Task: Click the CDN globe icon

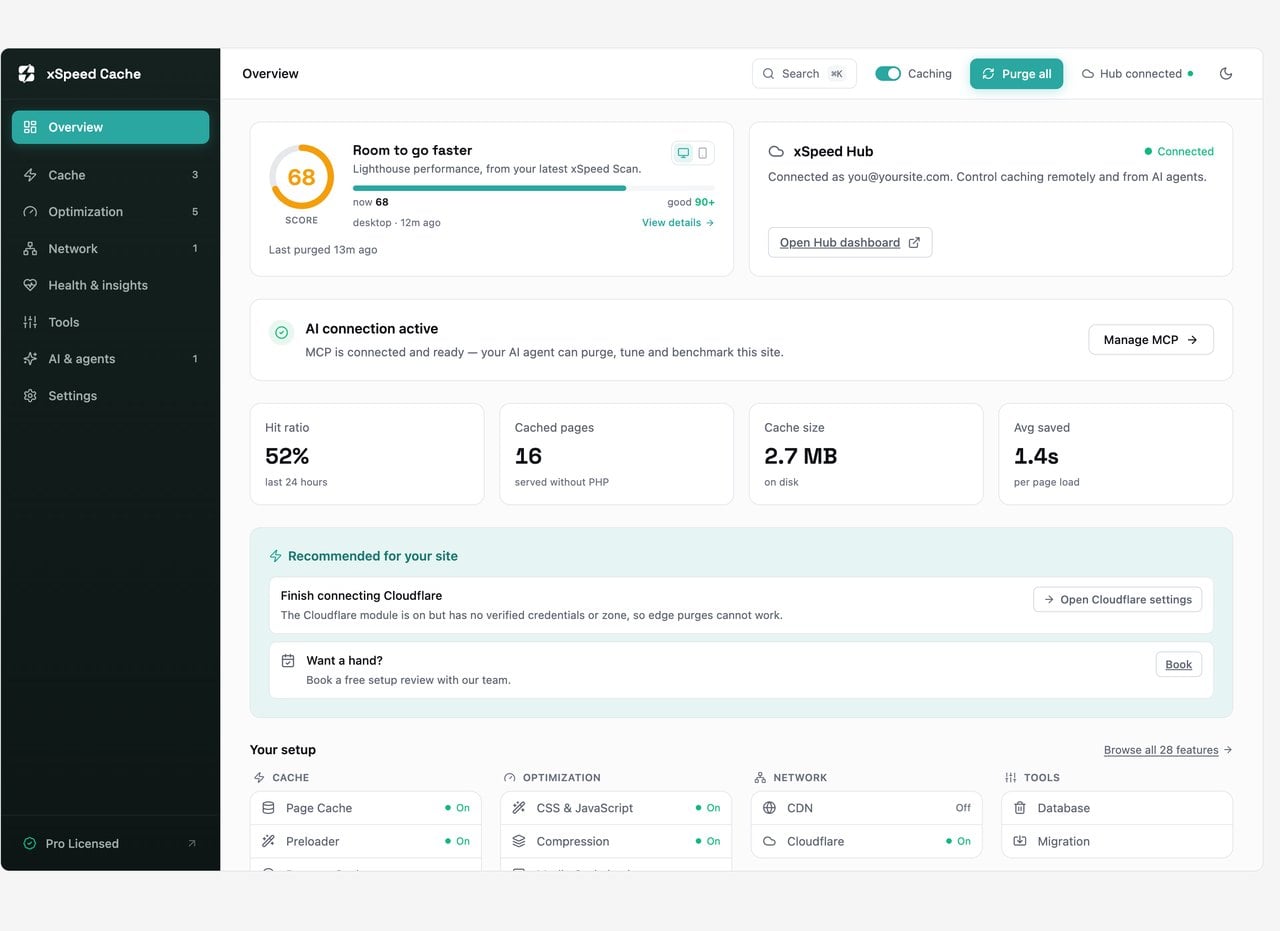Action: click(x=769, y=808)
